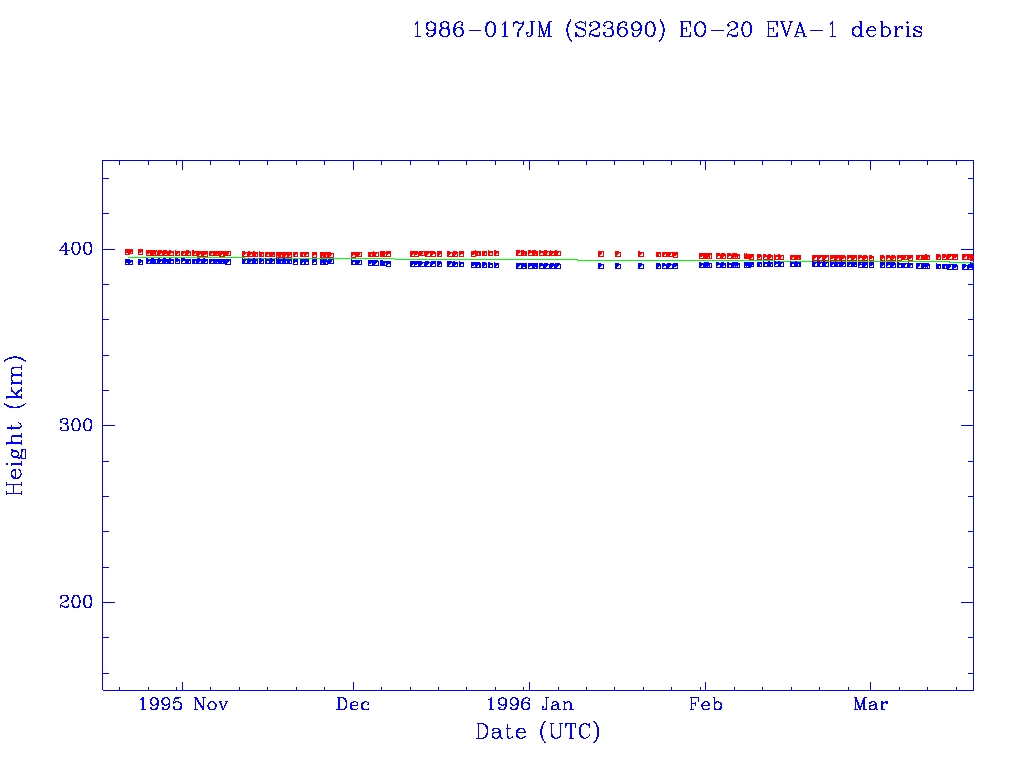Pick the leftmost red data marker
The image size is (1024, 768).
tap(128, 252)
